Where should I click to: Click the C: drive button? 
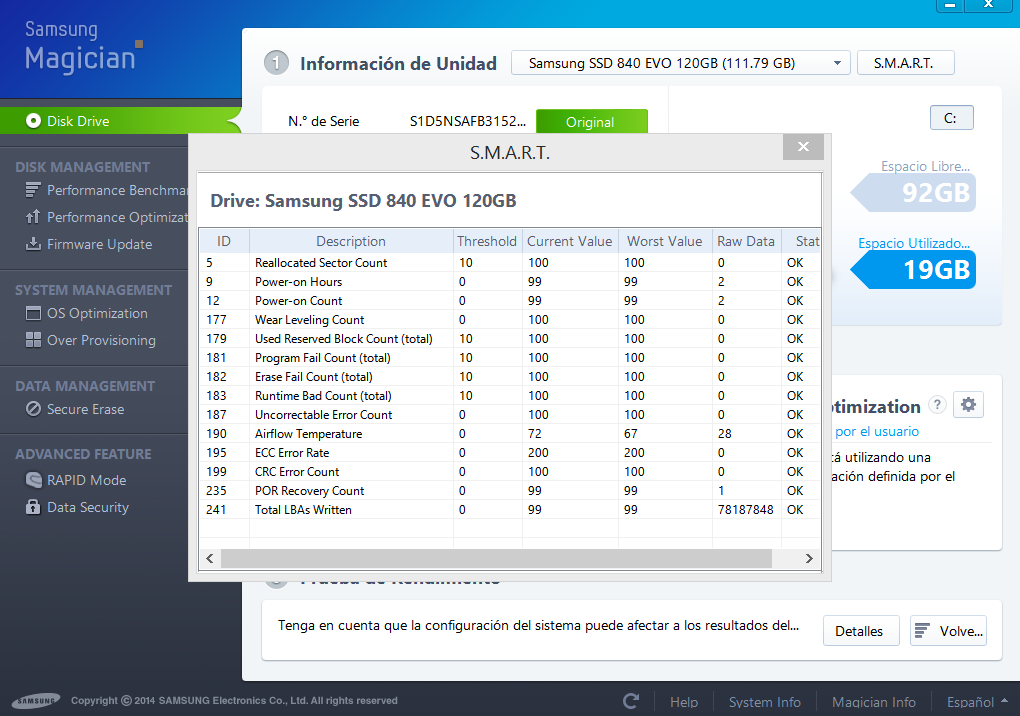[951, 118]
